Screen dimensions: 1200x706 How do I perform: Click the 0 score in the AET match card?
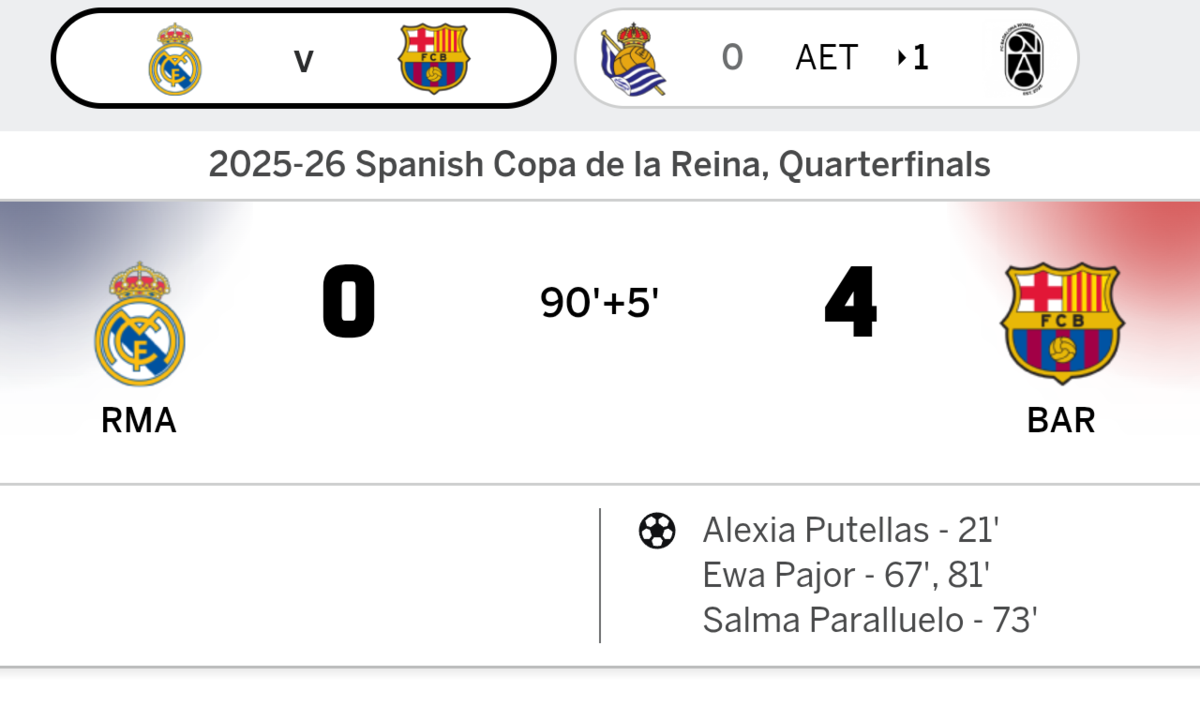[x=732, y=58]
